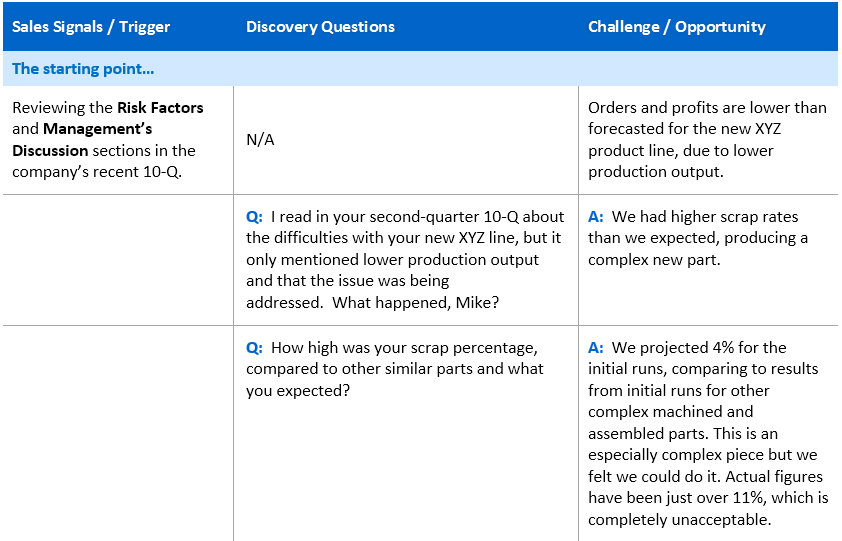
Task: Click the 'completely unacceptable' text line
Action: (x=680, y=520)
